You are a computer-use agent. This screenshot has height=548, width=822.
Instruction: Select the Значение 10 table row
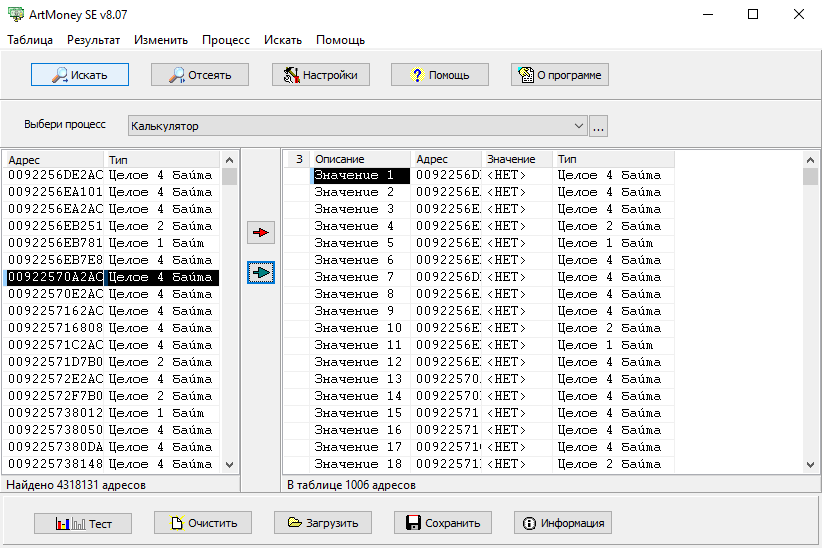pos(479,328)
